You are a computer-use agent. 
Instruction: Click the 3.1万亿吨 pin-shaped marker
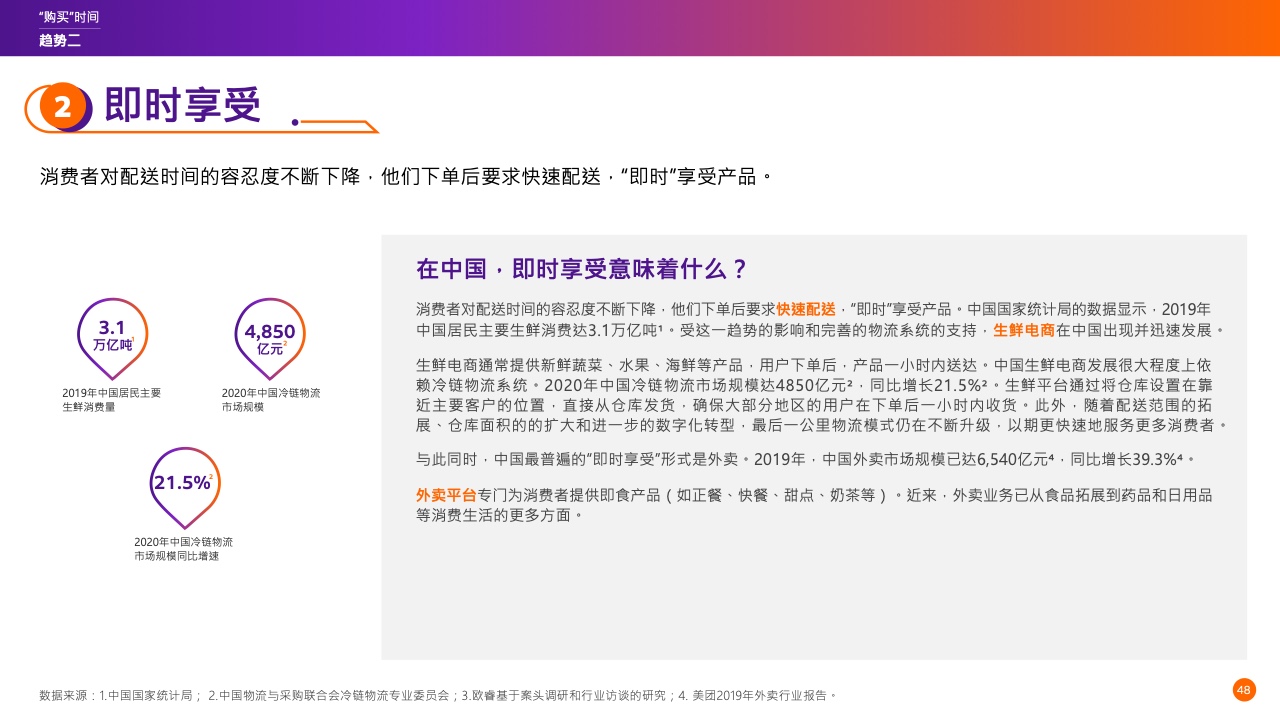[x=112, y=336]
